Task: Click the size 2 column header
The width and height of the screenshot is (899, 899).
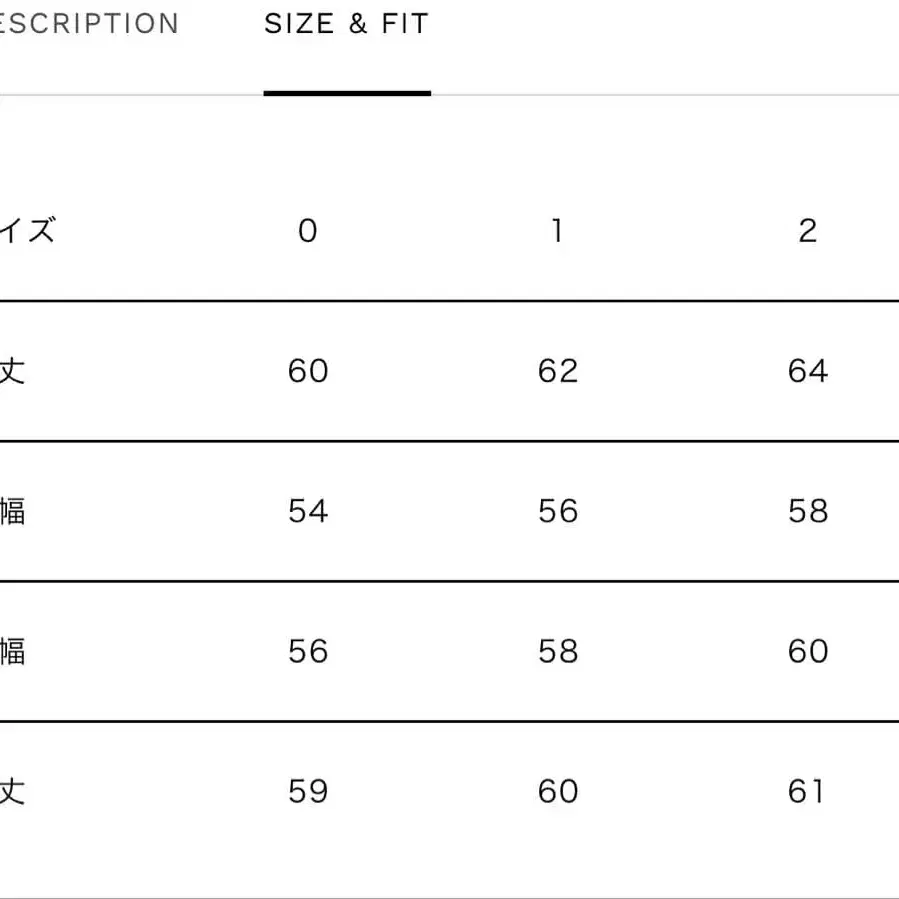Action: coord(808,231)
